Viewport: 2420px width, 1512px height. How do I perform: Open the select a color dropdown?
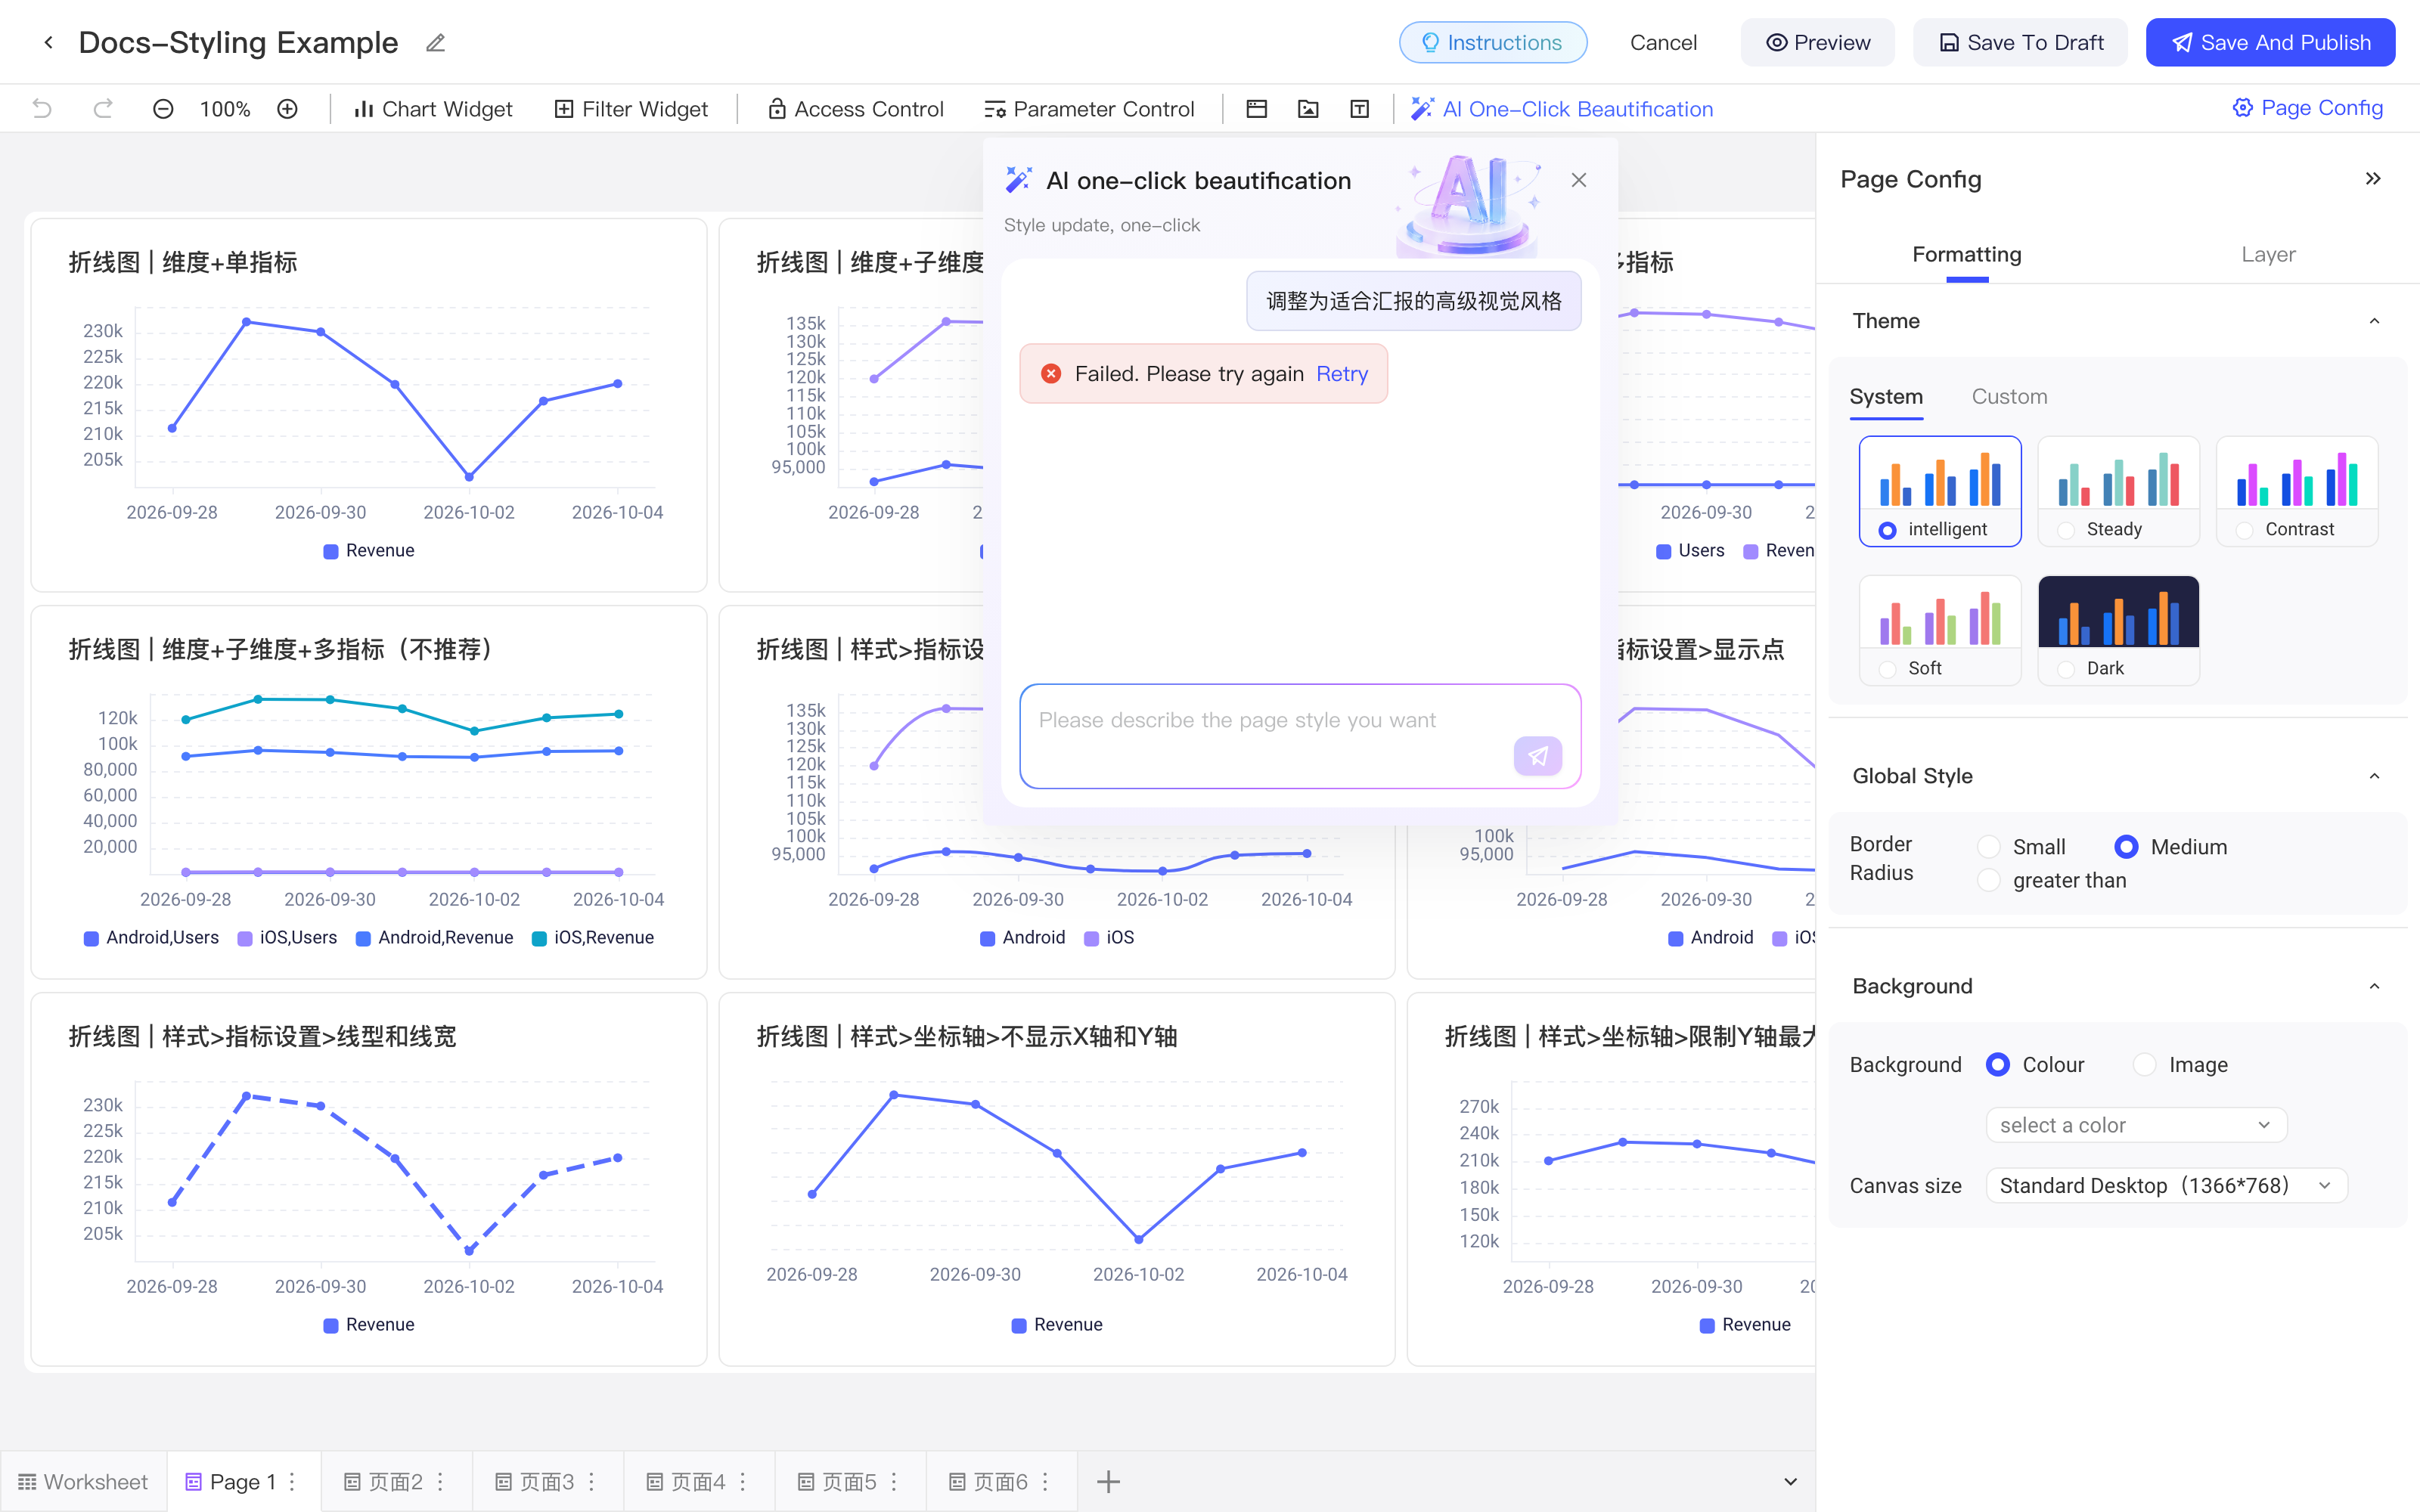coord(2136,1125)
